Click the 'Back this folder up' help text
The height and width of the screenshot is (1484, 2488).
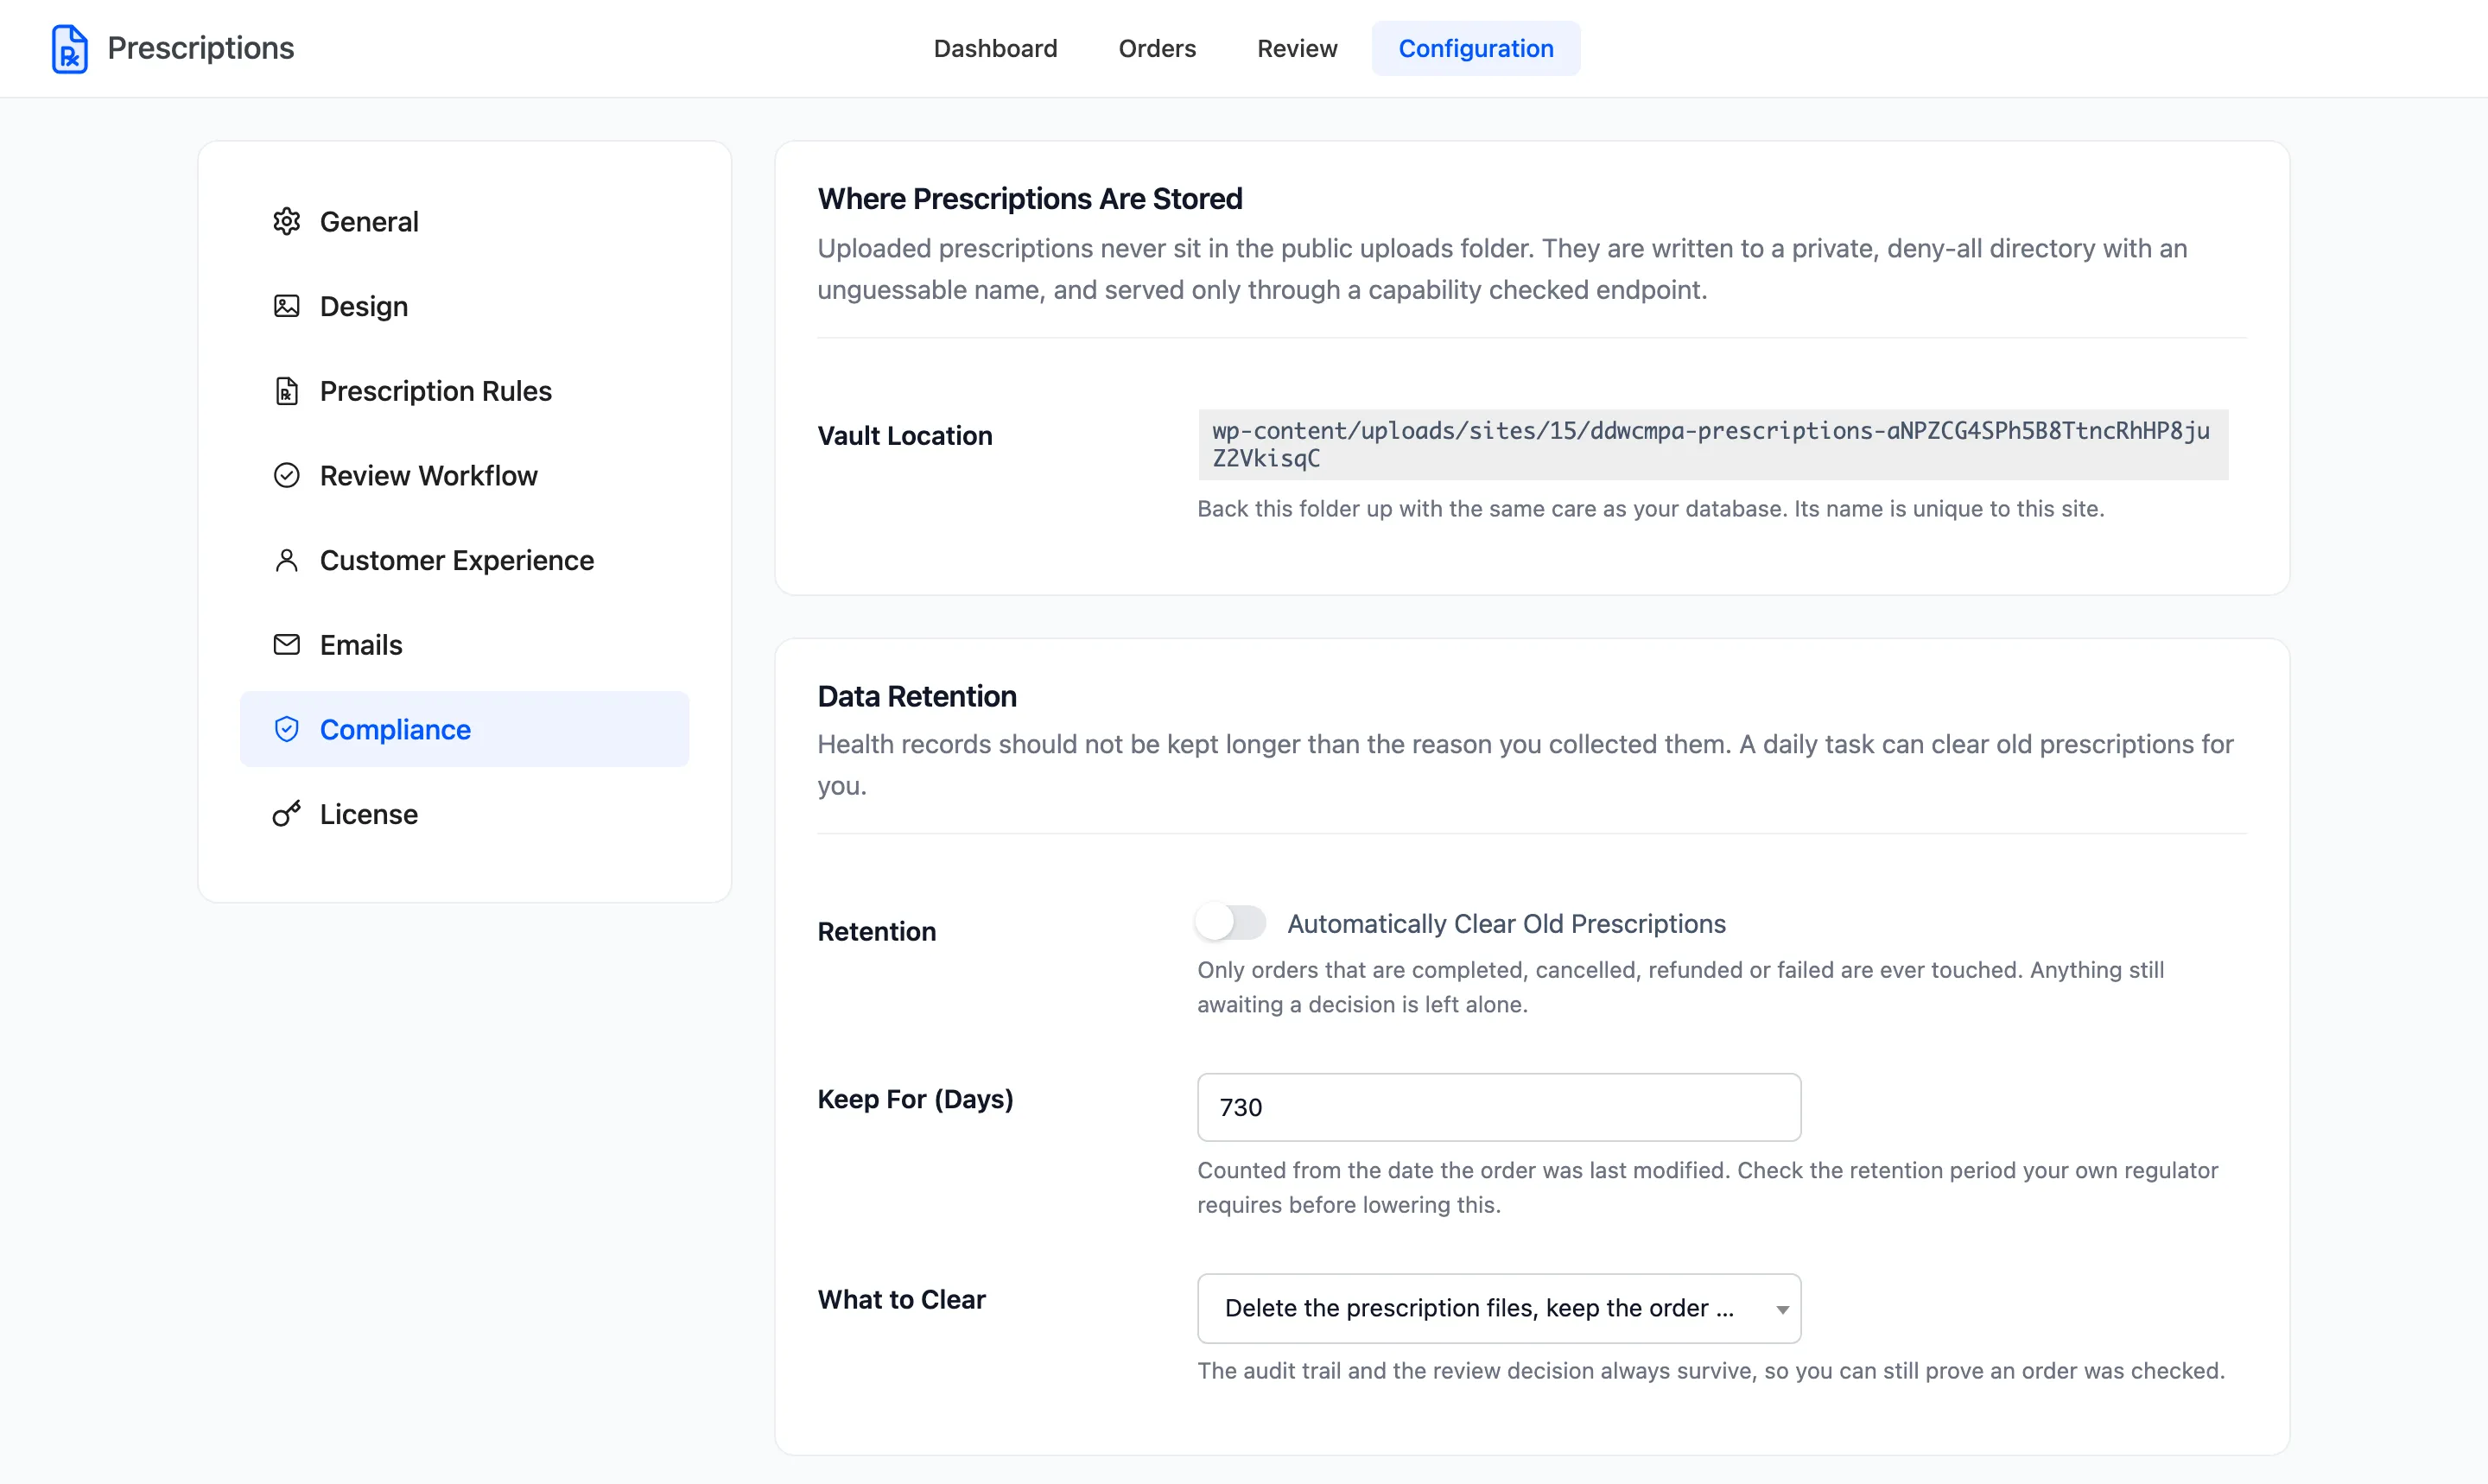[x=1651, y=508]
